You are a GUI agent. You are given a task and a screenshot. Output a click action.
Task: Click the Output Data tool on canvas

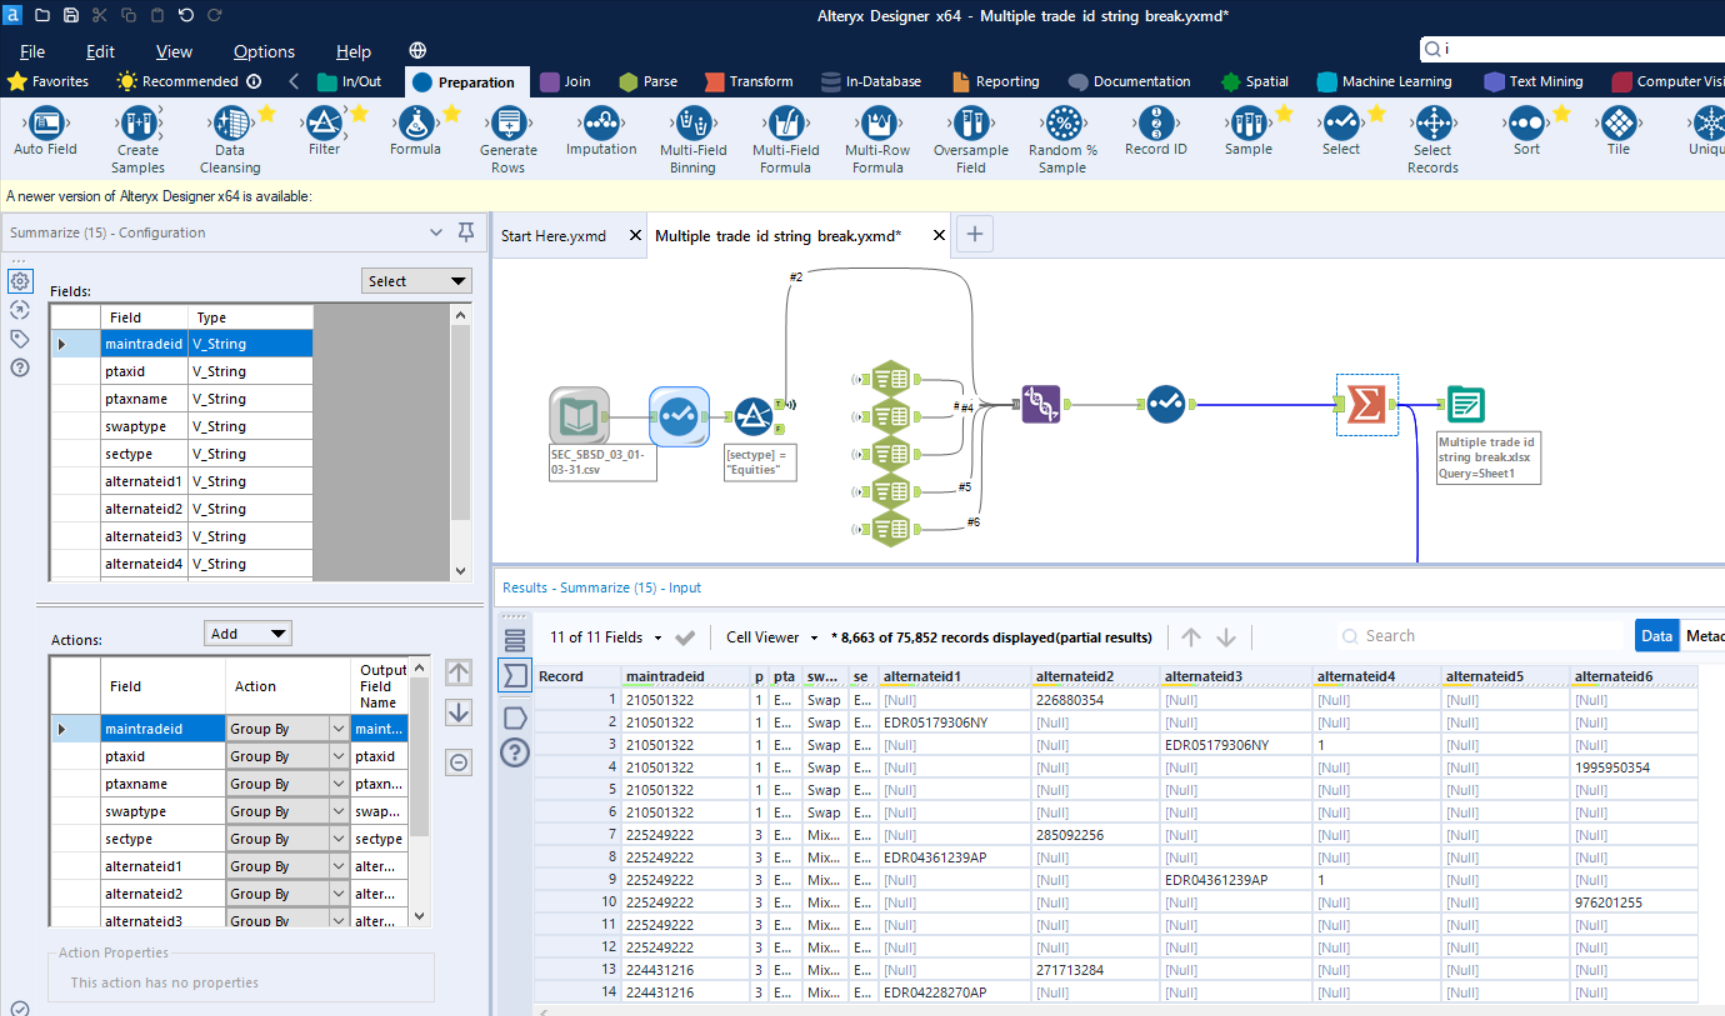(x=1465, y=405)
